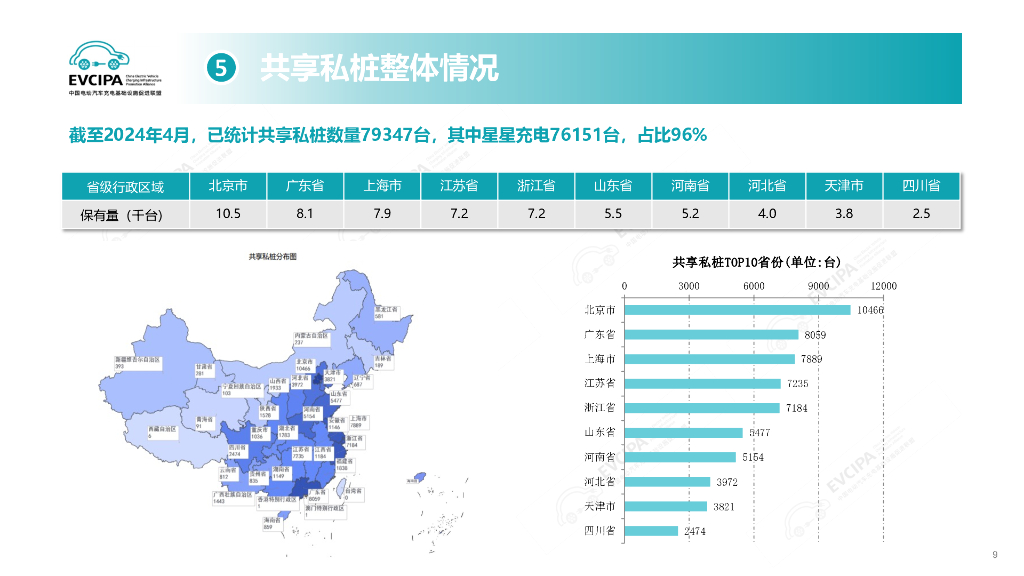Expand the 广东省 8059 map callout
Image resolution: width=1024 pixels, height=576 pixels.
[317, 495]
